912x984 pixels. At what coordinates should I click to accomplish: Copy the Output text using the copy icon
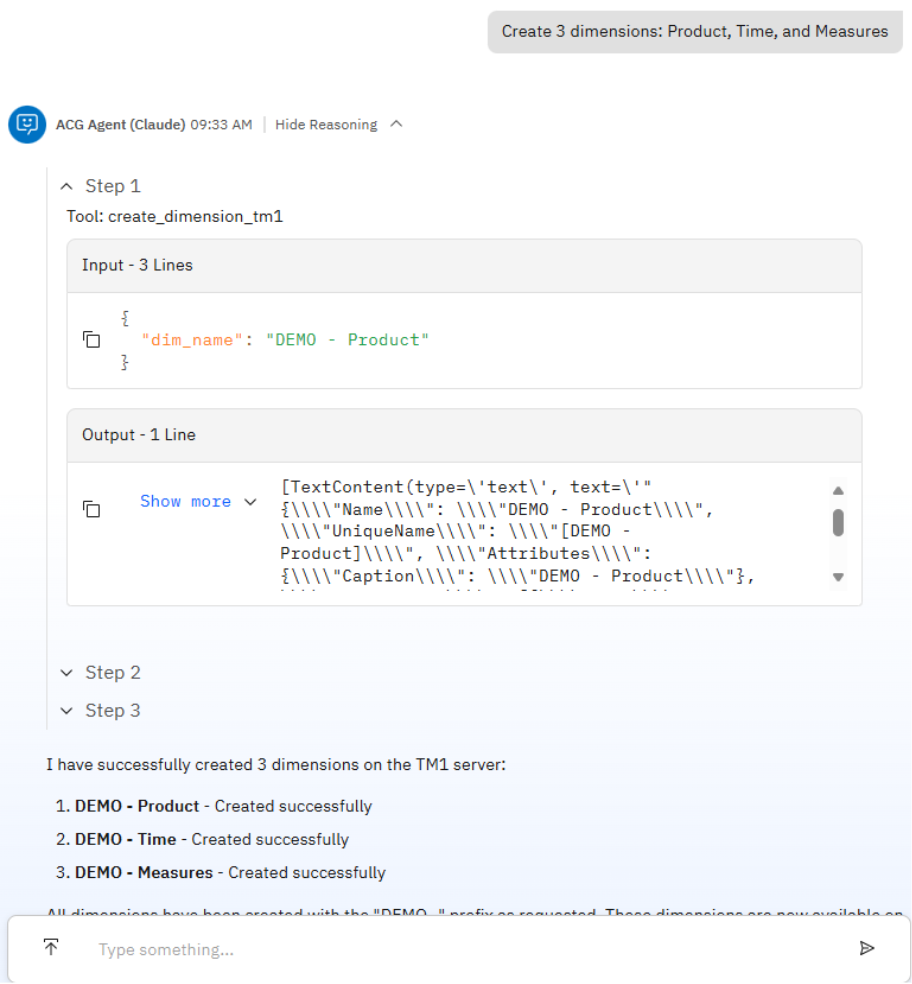[91, 509]
